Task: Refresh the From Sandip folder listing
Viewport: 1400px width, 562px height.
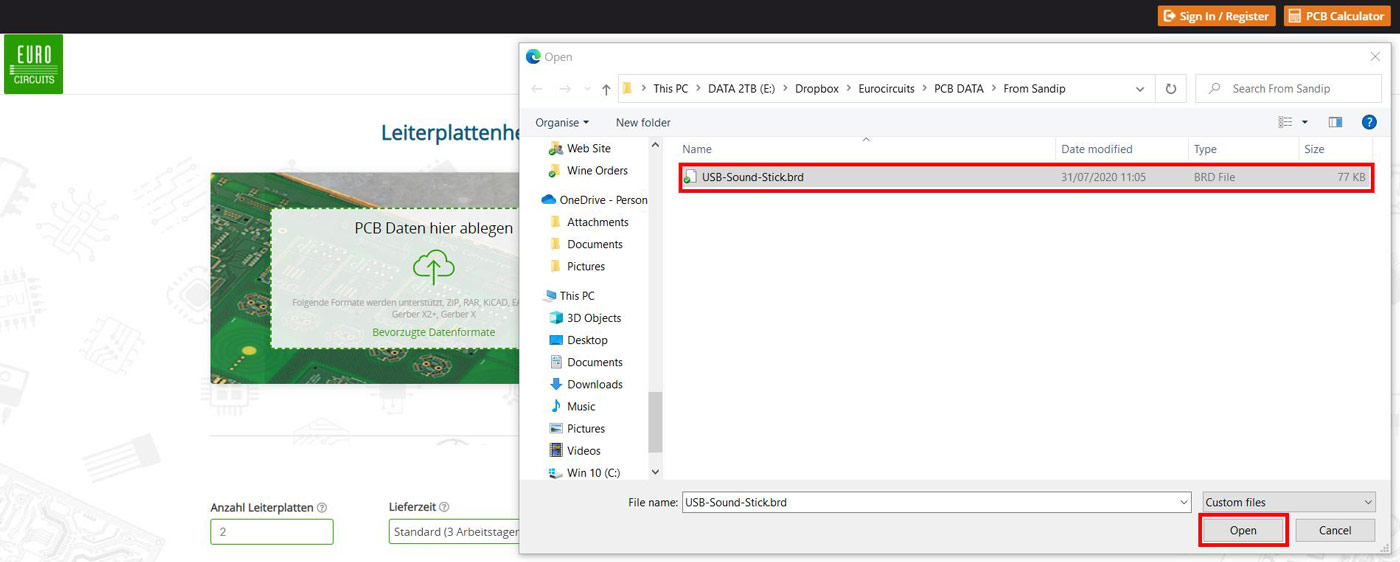Action: [x=1171, y=89]
